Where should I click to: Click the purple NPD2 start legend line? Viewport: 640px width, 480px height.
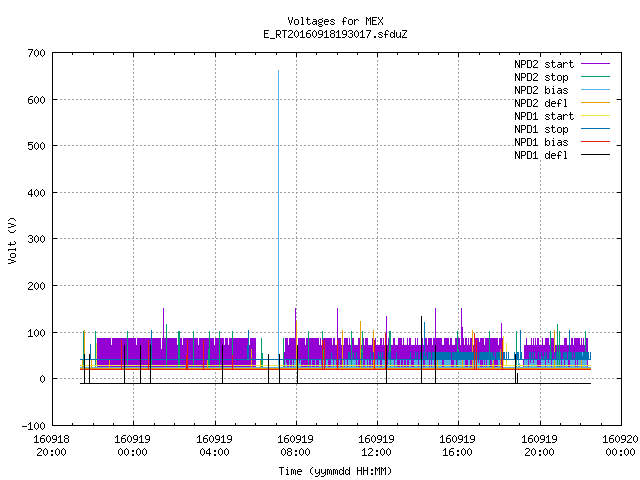point(595,64)
